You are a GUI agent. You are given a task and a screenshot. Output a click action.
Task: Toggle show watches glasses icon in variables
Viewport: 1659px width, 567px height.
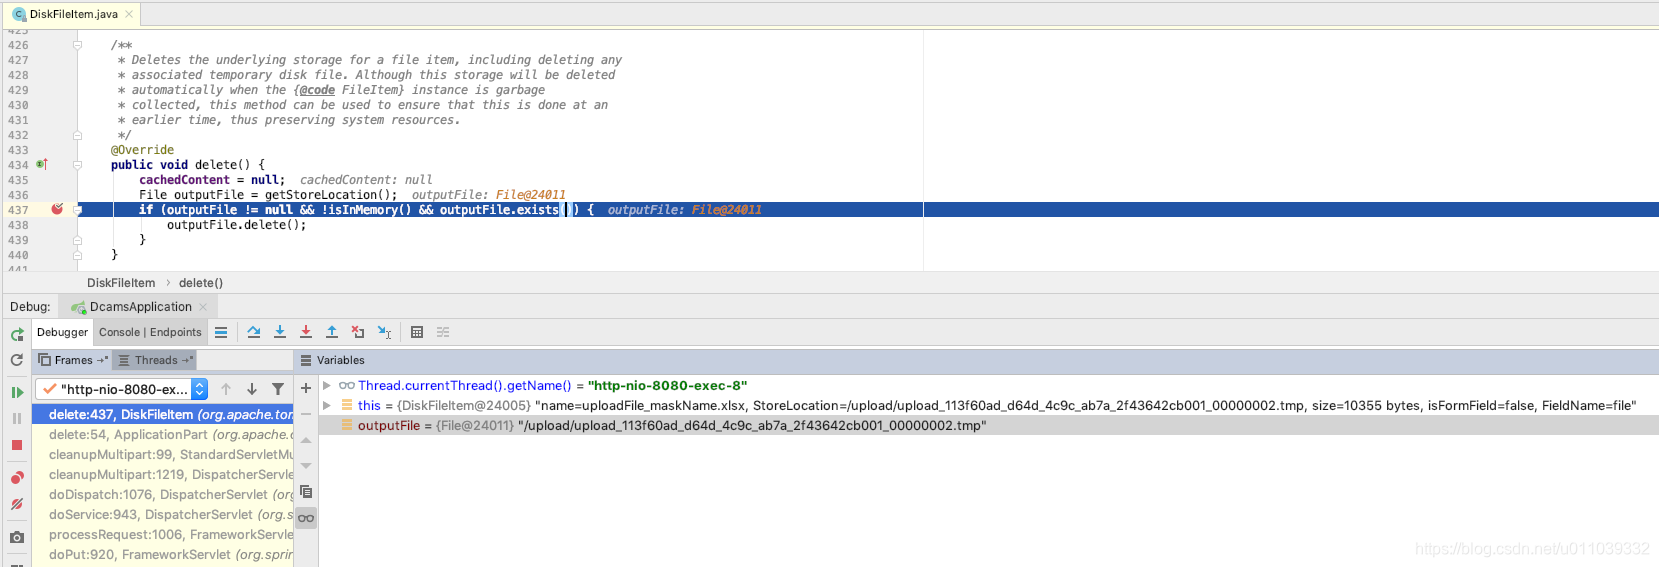tap(306, 518)
